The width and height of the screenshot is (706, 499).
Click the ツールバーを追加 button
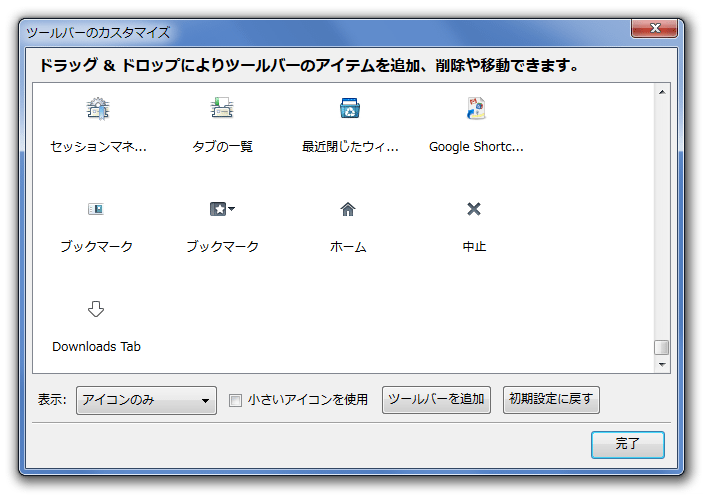tap(436, 399)
